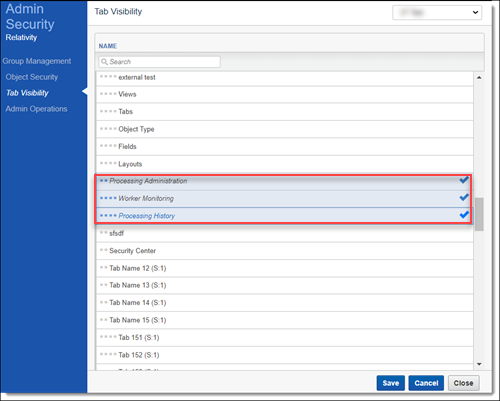The height and width of the screenshot is (401, 500).
Task: Click the vertical scrollbar thumb
Action: 479,214
